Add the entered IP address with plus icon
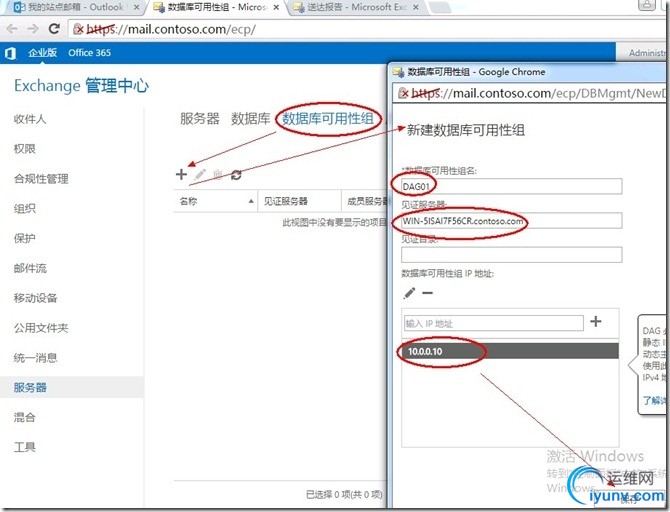The width and height of the screenshot is (670, 512). point(596,321)
